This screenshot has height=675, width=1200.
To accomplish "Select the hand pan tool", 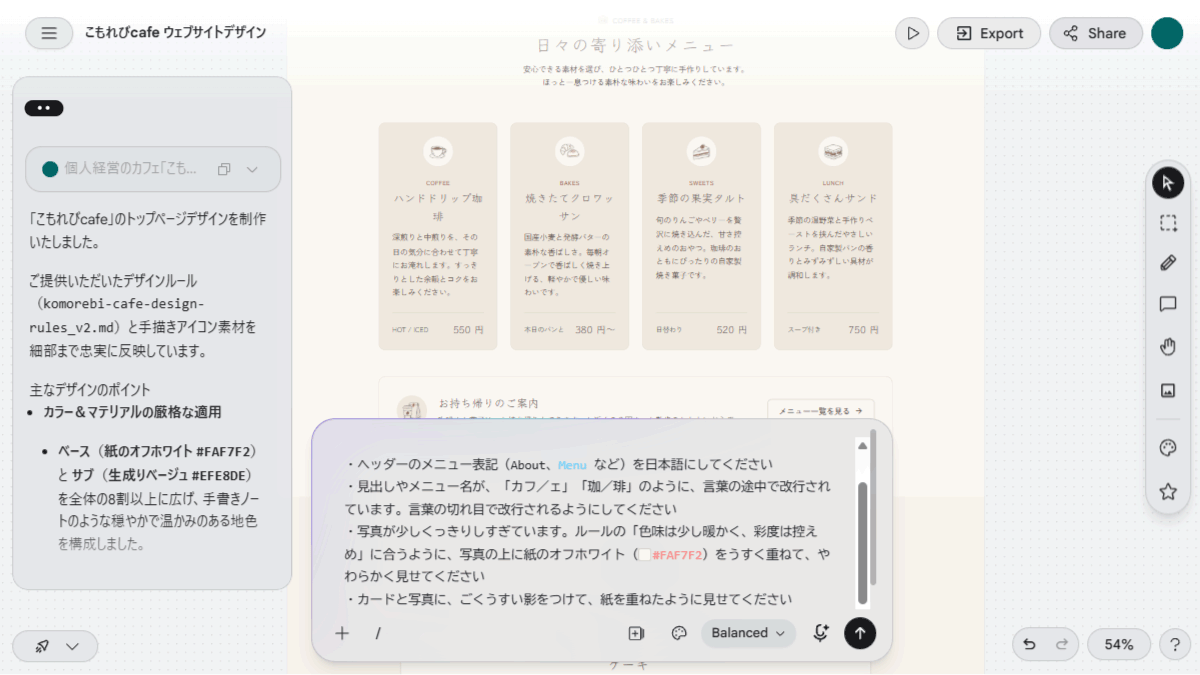I will tap(1167, 347).
